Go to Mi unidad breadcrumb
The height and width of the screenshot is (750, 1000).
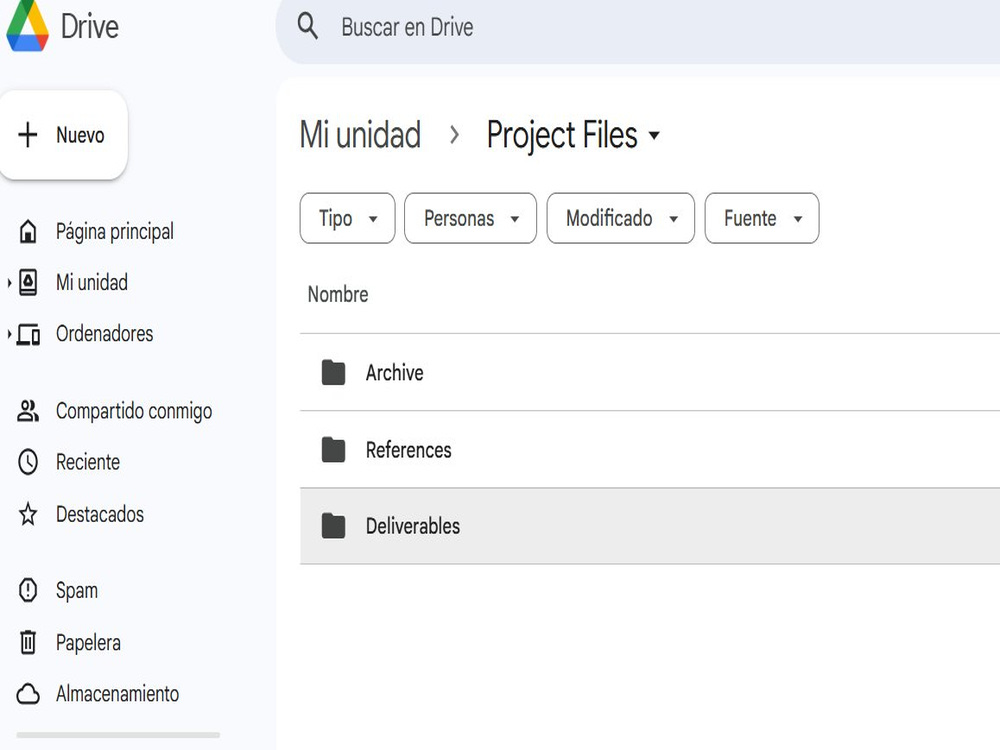tap(360, 135)
